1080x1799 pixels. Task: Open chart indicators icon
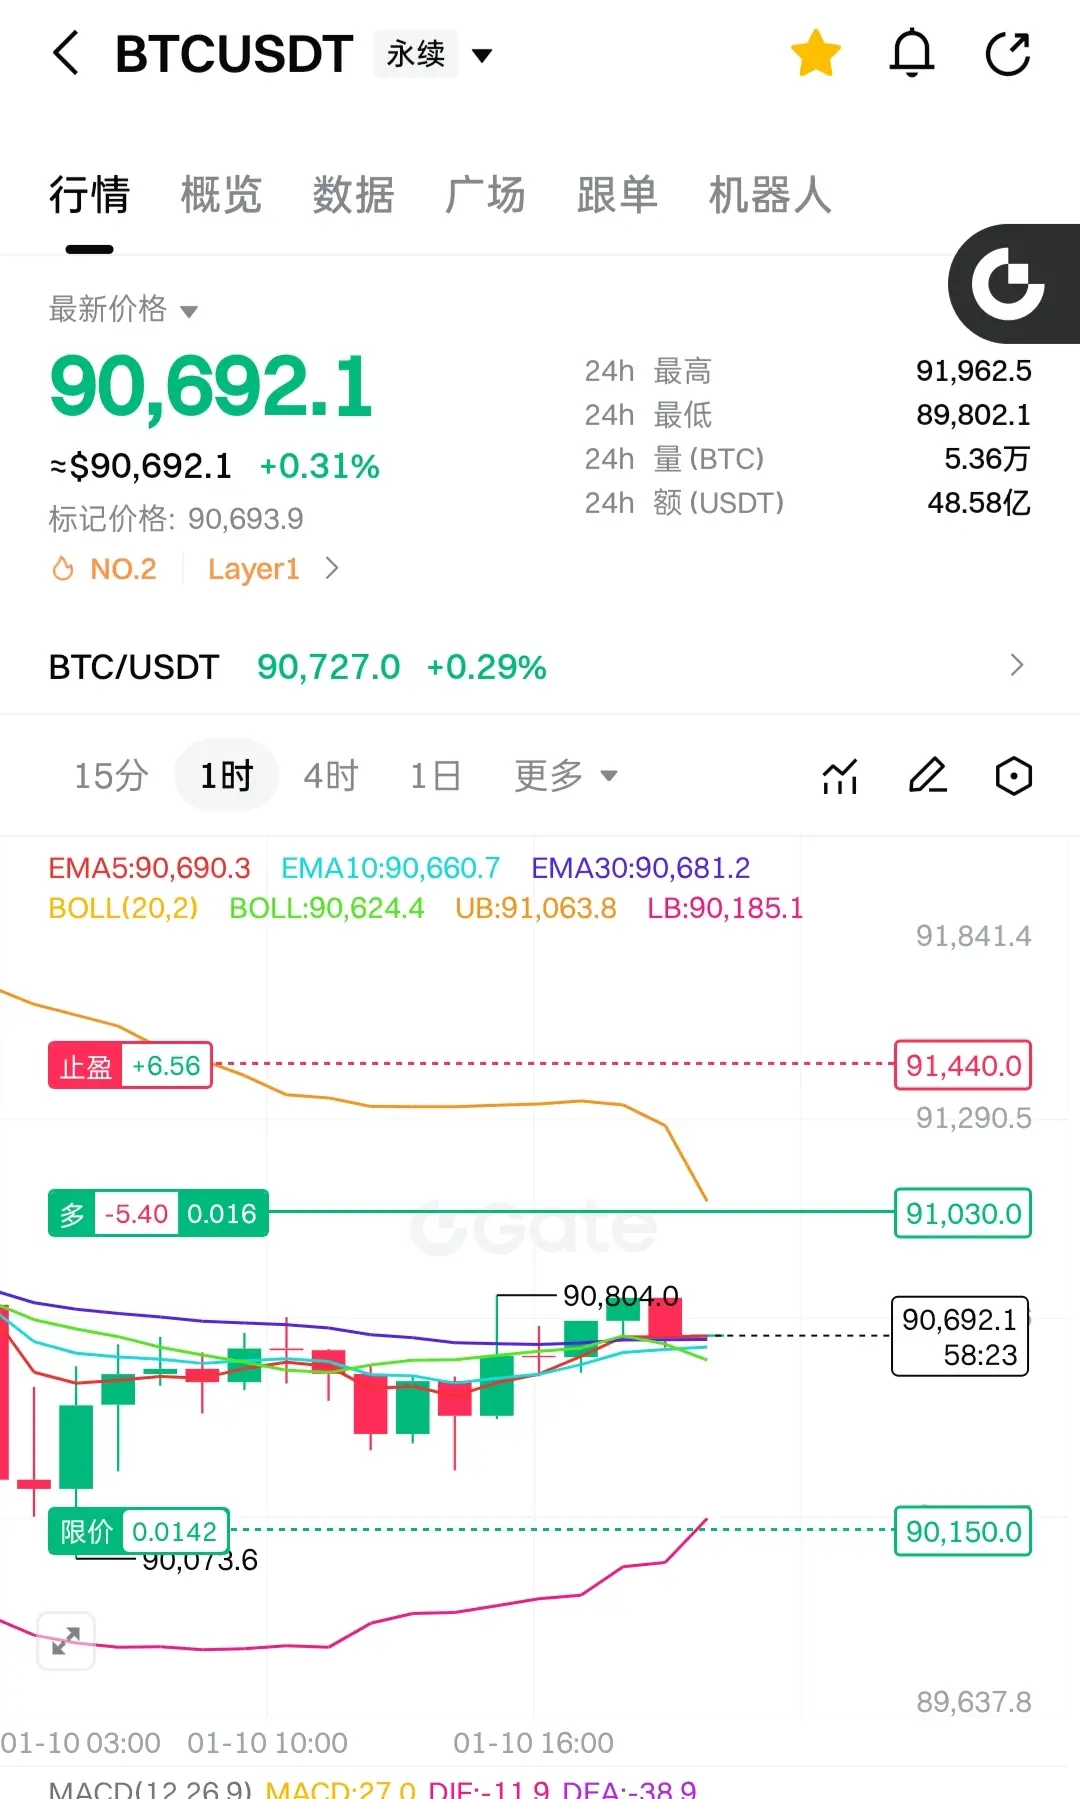[840, 776]
